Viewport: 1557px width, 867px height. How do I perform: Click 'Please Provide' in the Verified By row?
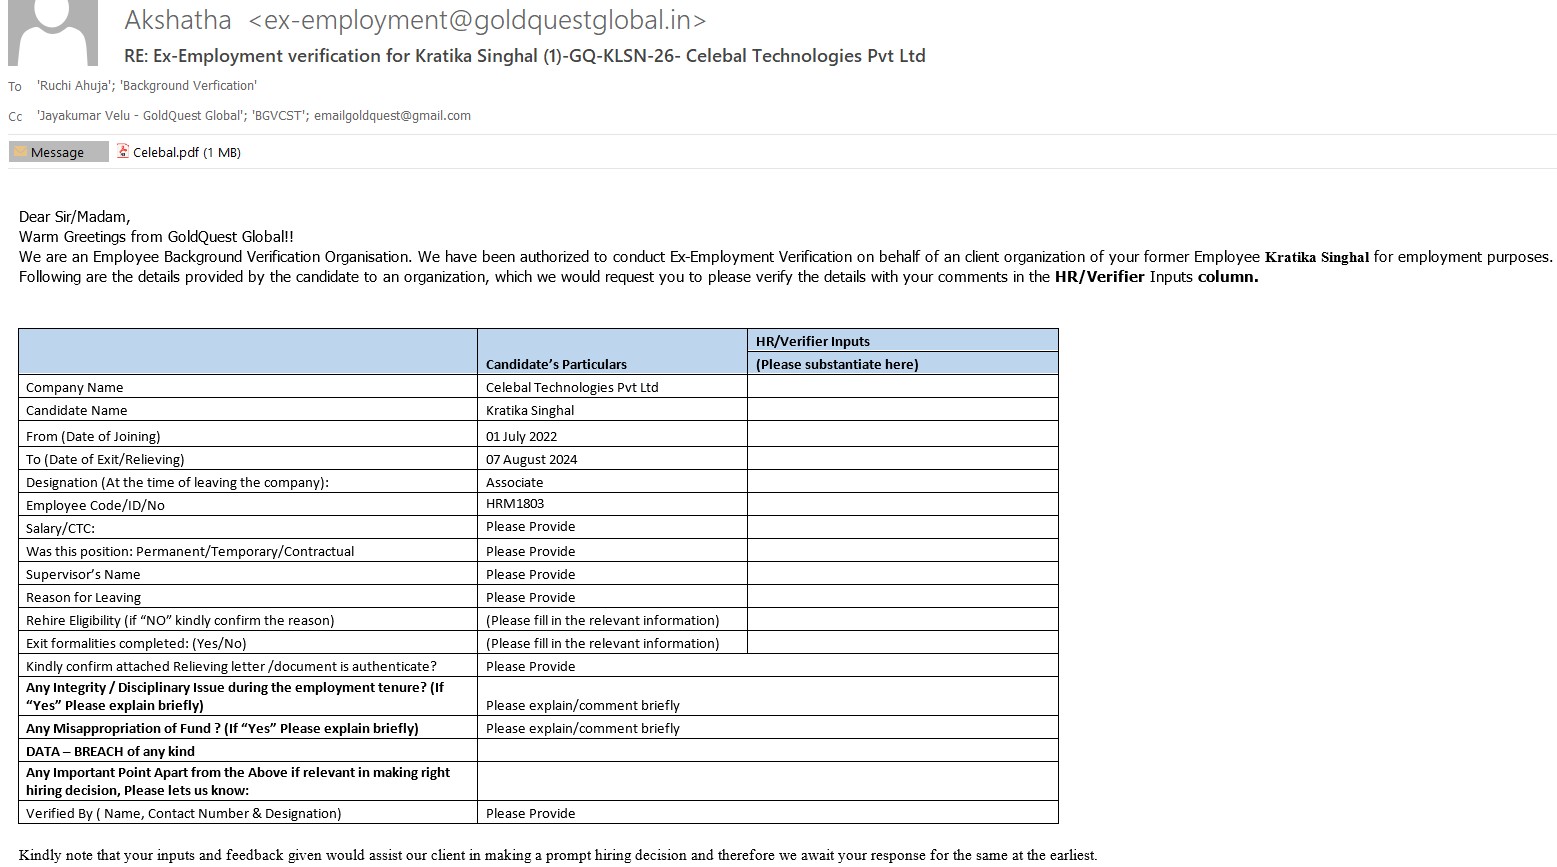click(x=530, y=813)
